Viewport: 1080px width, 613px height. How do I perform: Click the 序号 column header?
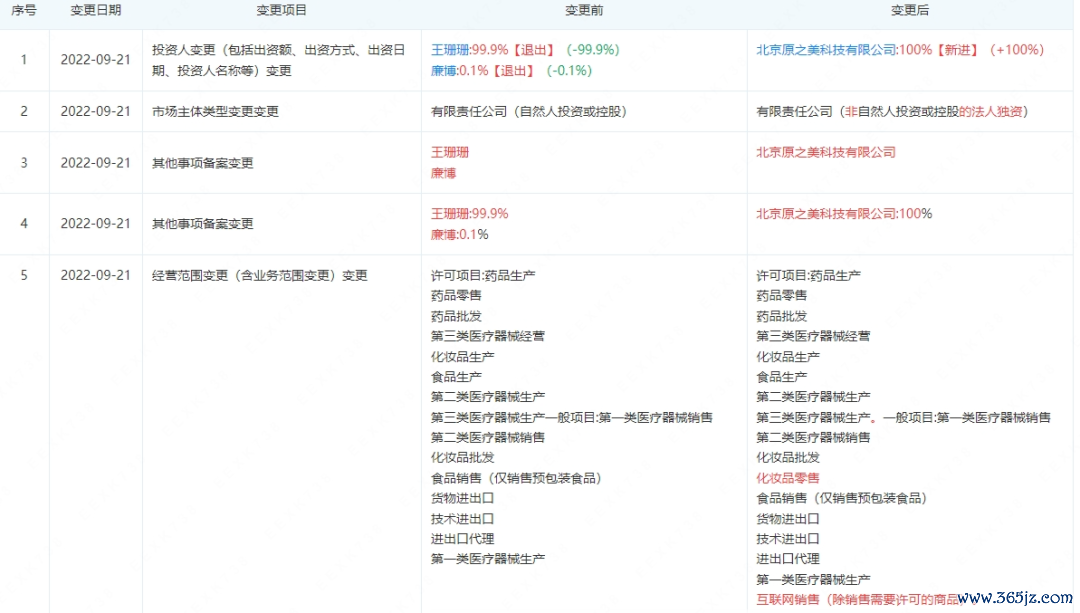(24, 11)
